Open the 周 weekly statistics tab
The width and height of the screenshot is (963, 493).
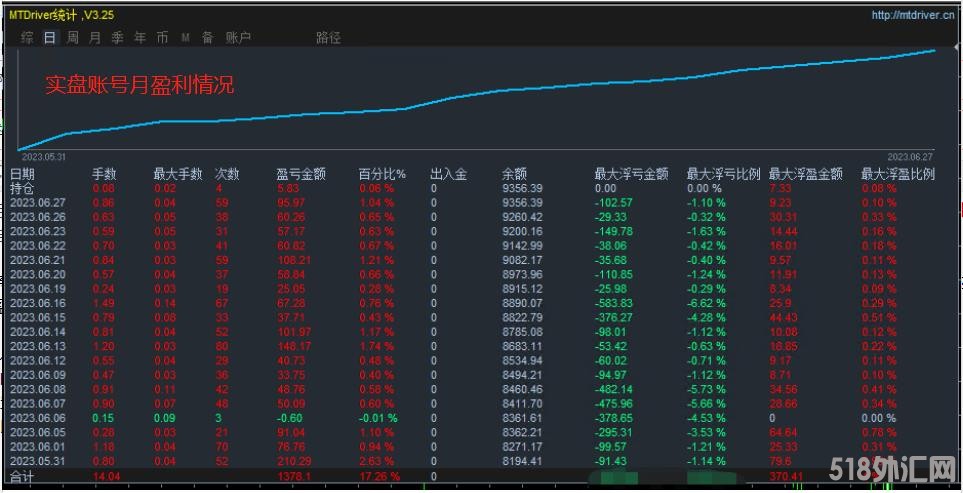73,38
